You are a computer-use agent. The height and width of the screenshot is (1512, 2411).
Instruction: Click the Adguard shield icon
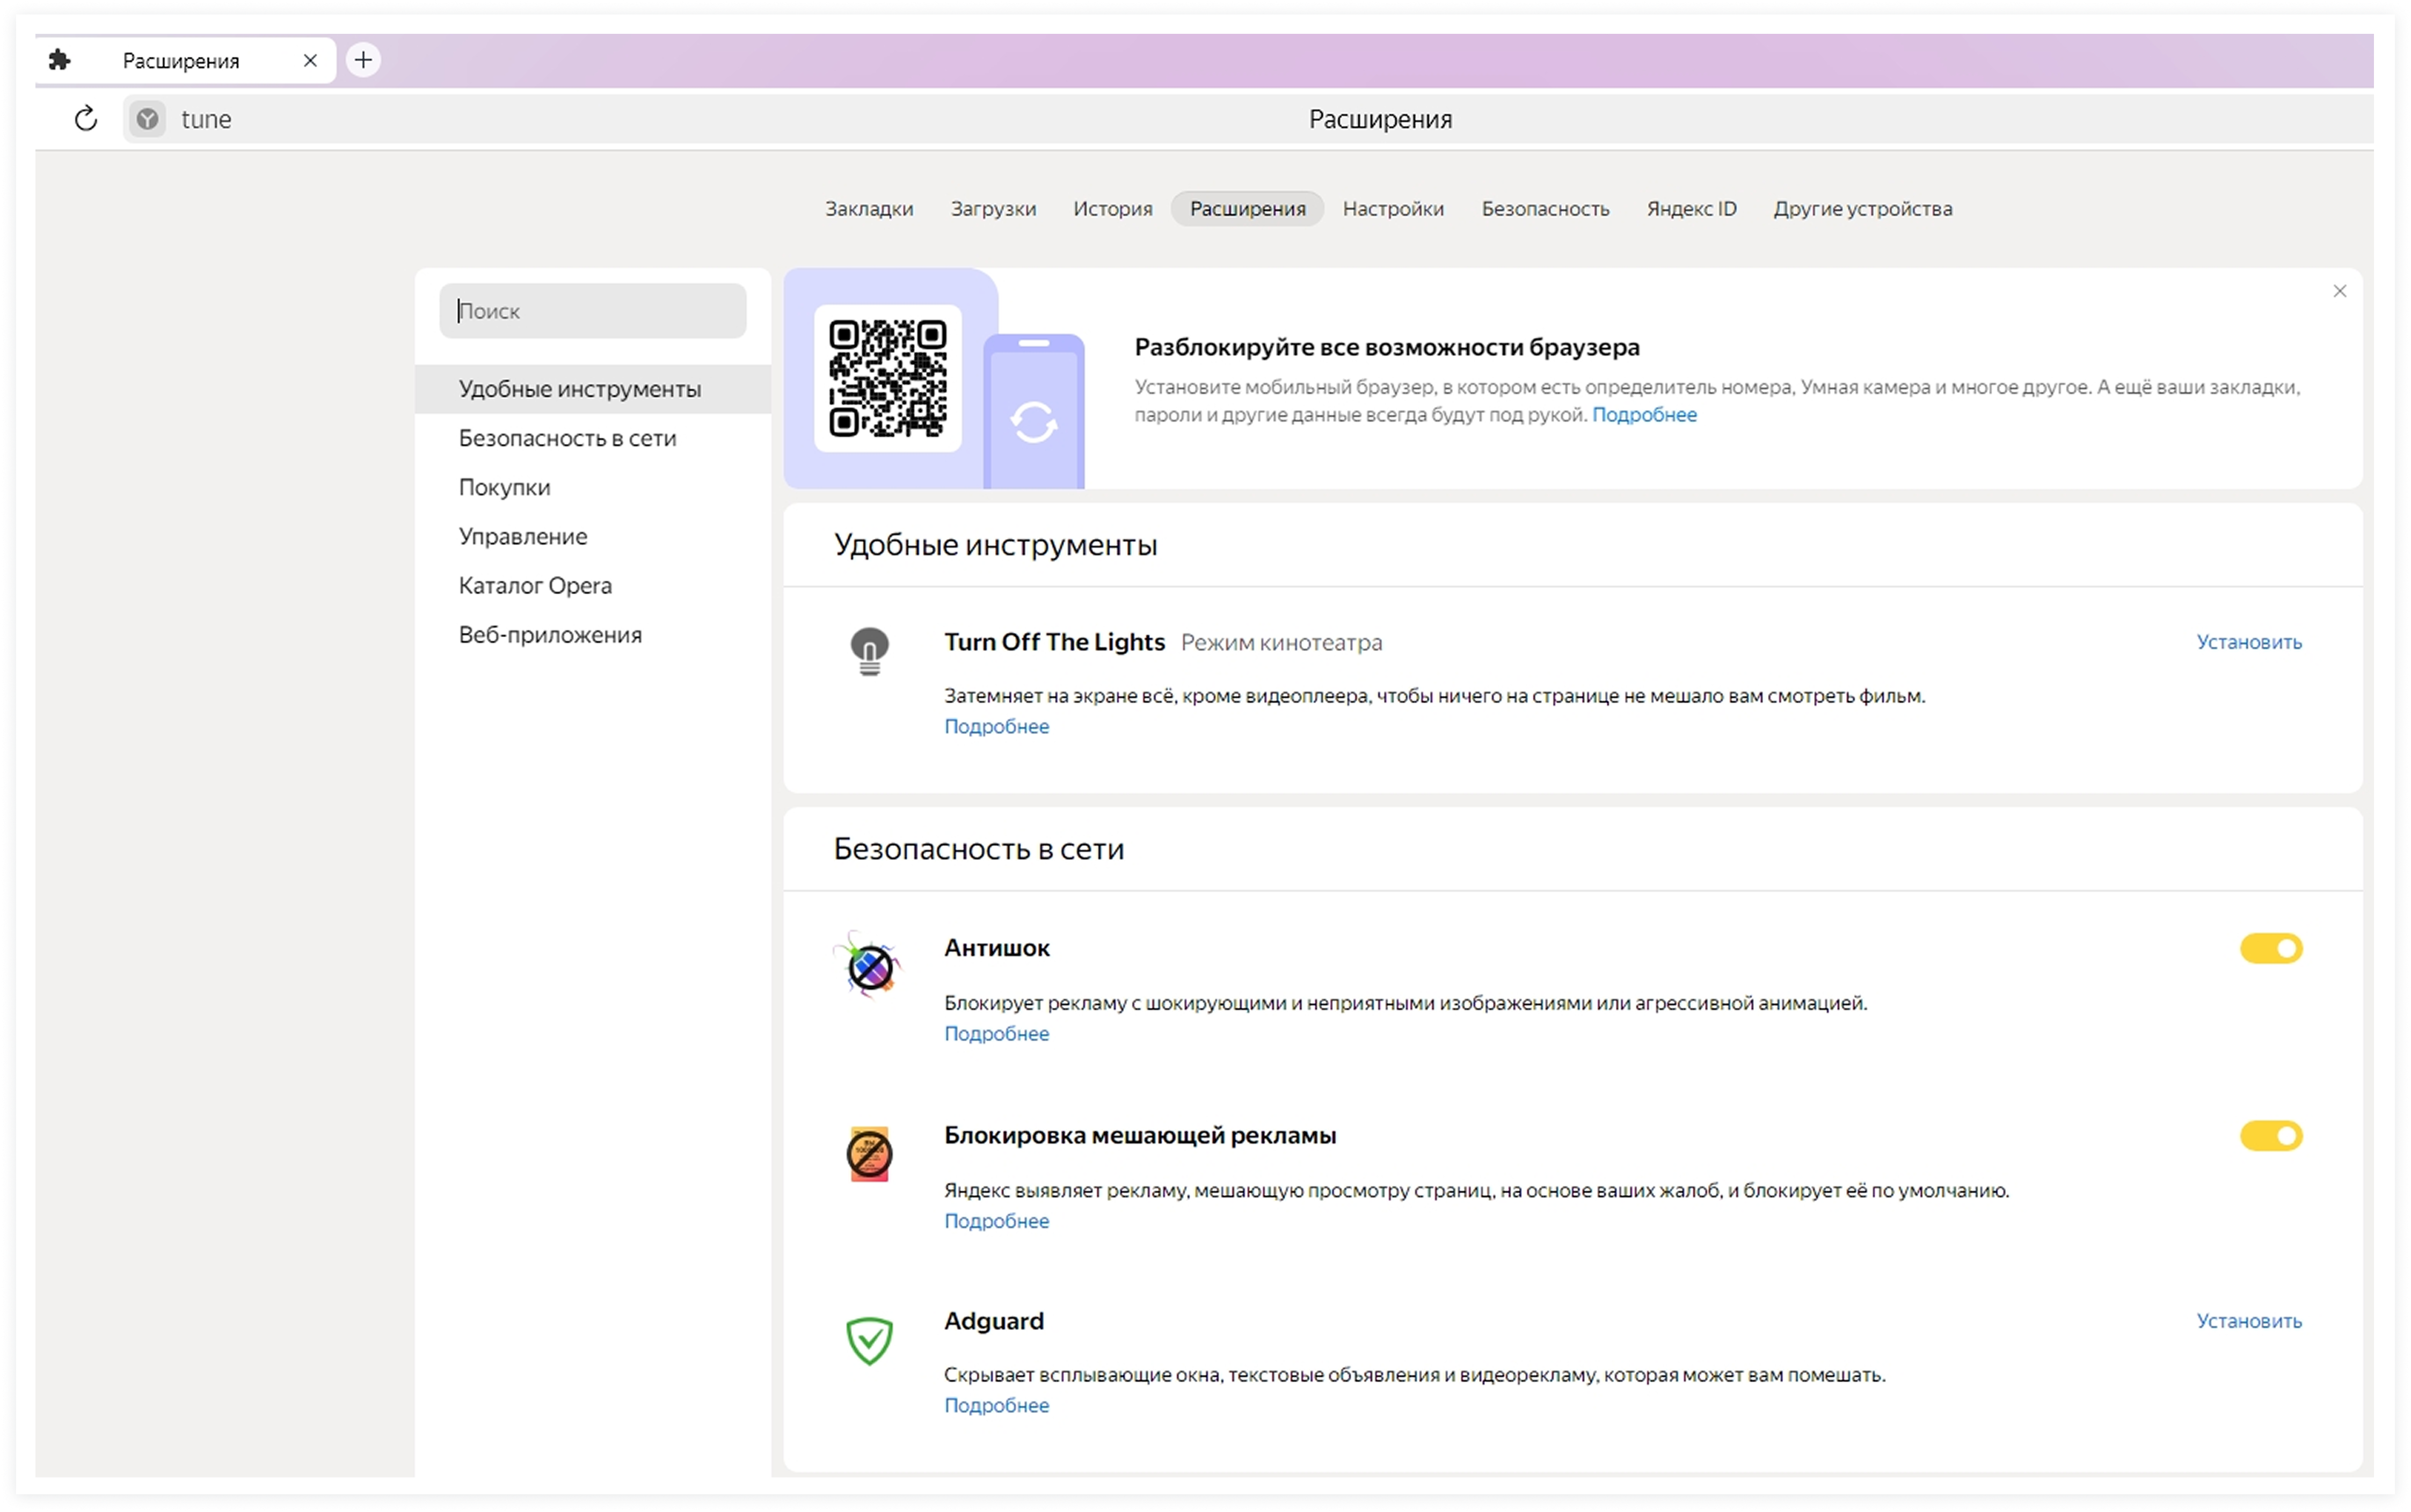[869, 1340]
